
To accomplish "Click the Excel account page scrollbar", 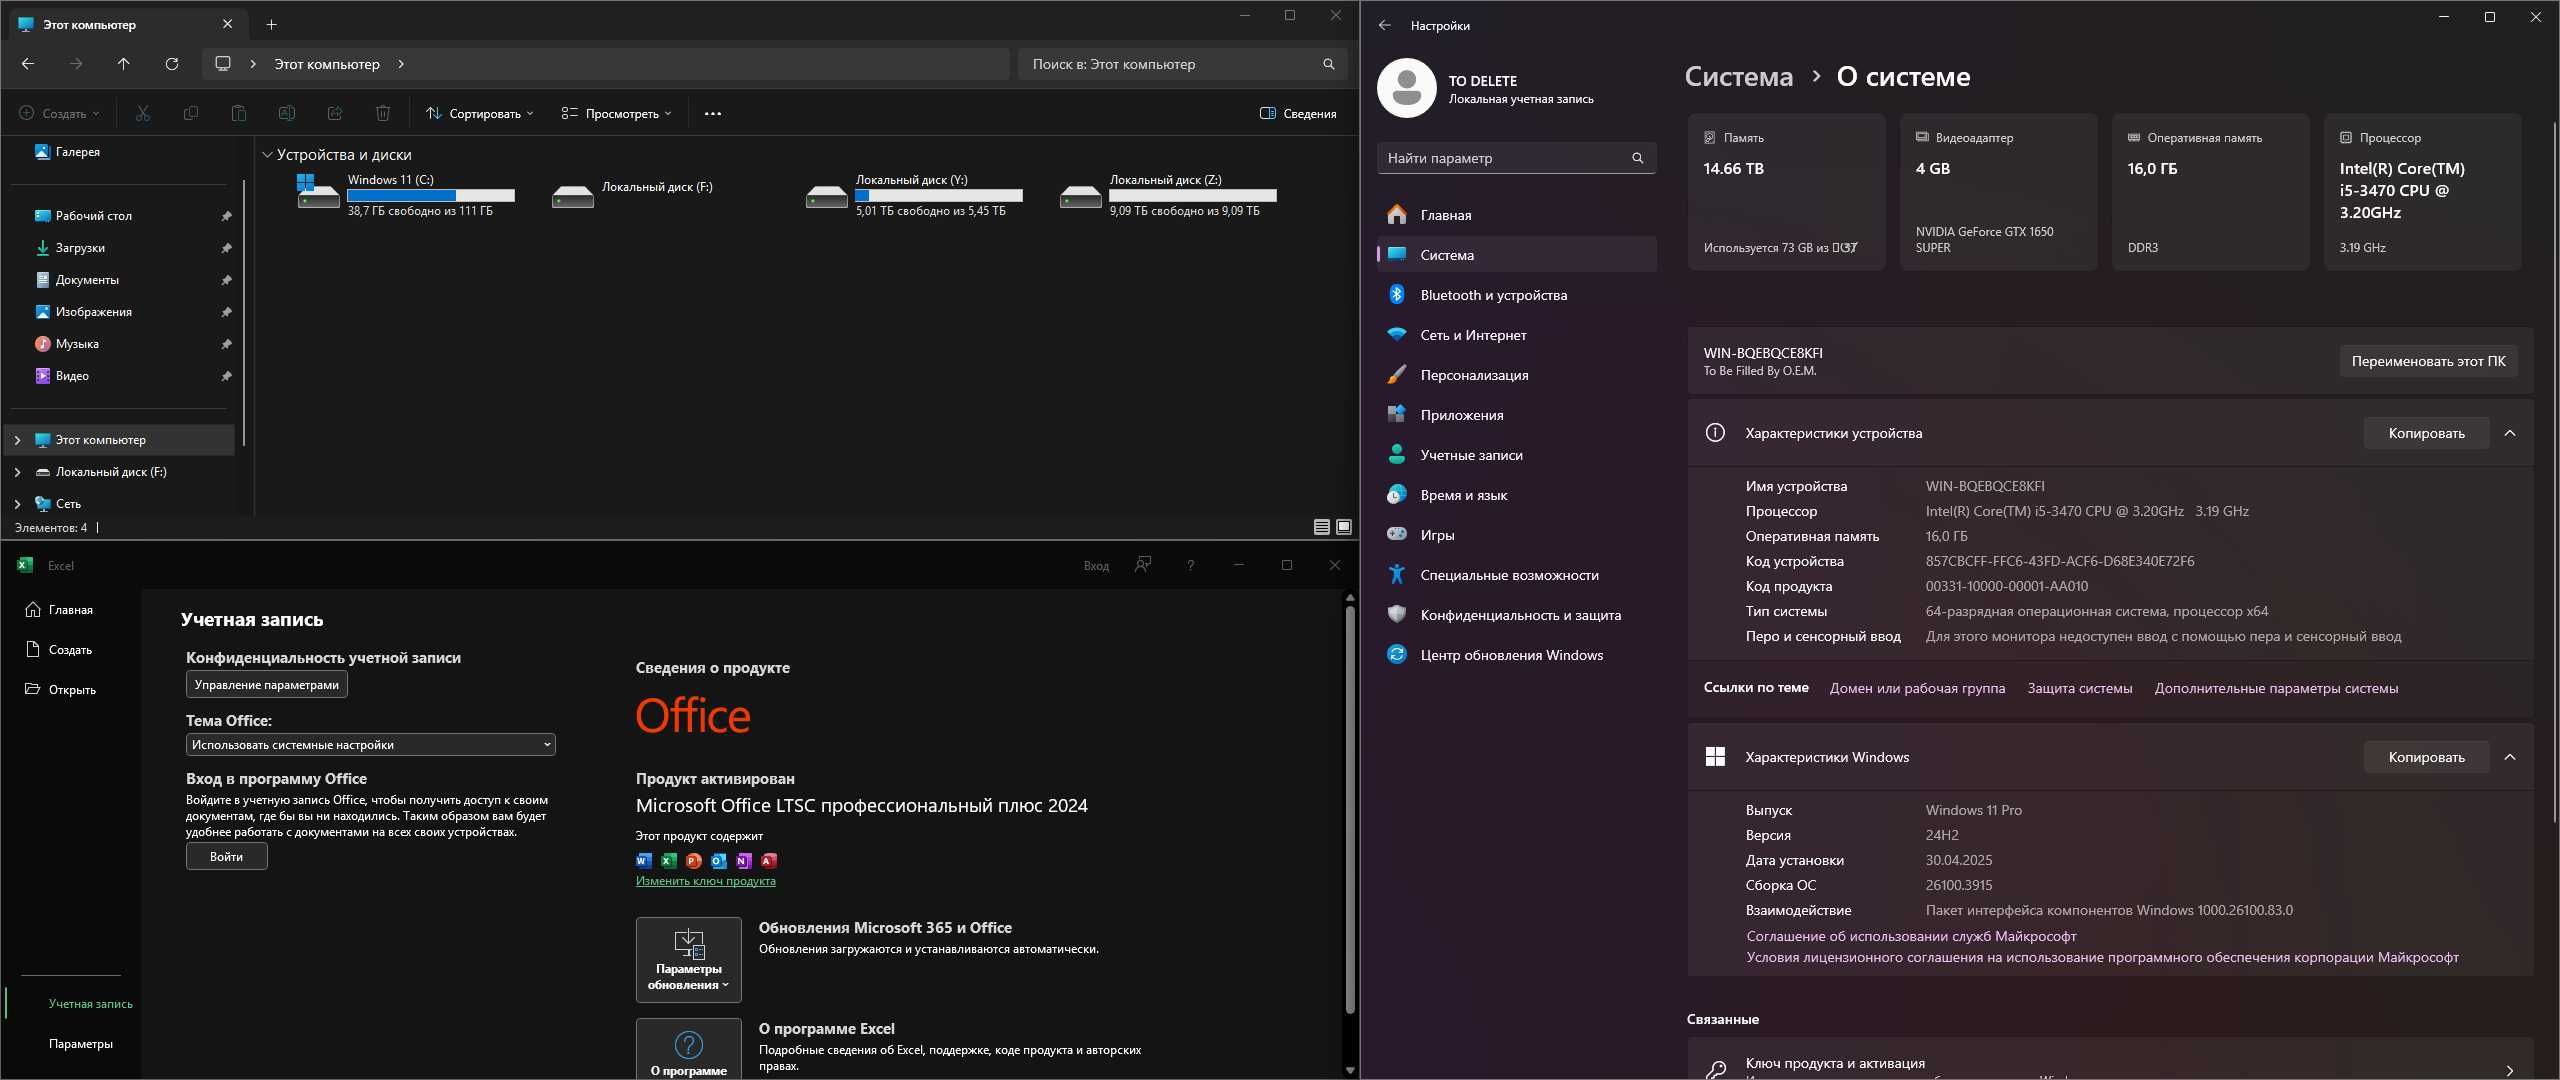I will (x=1350, y=810).
